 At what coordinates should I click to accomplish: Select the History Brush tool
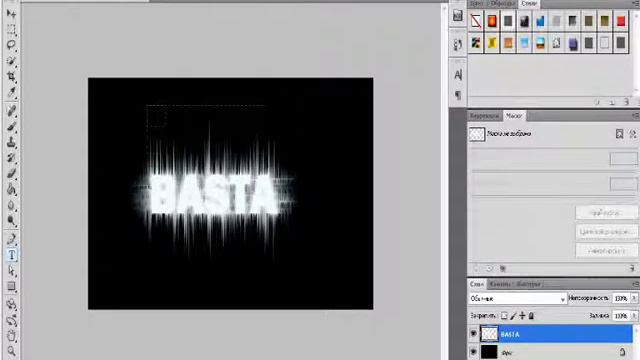(11, 158)
